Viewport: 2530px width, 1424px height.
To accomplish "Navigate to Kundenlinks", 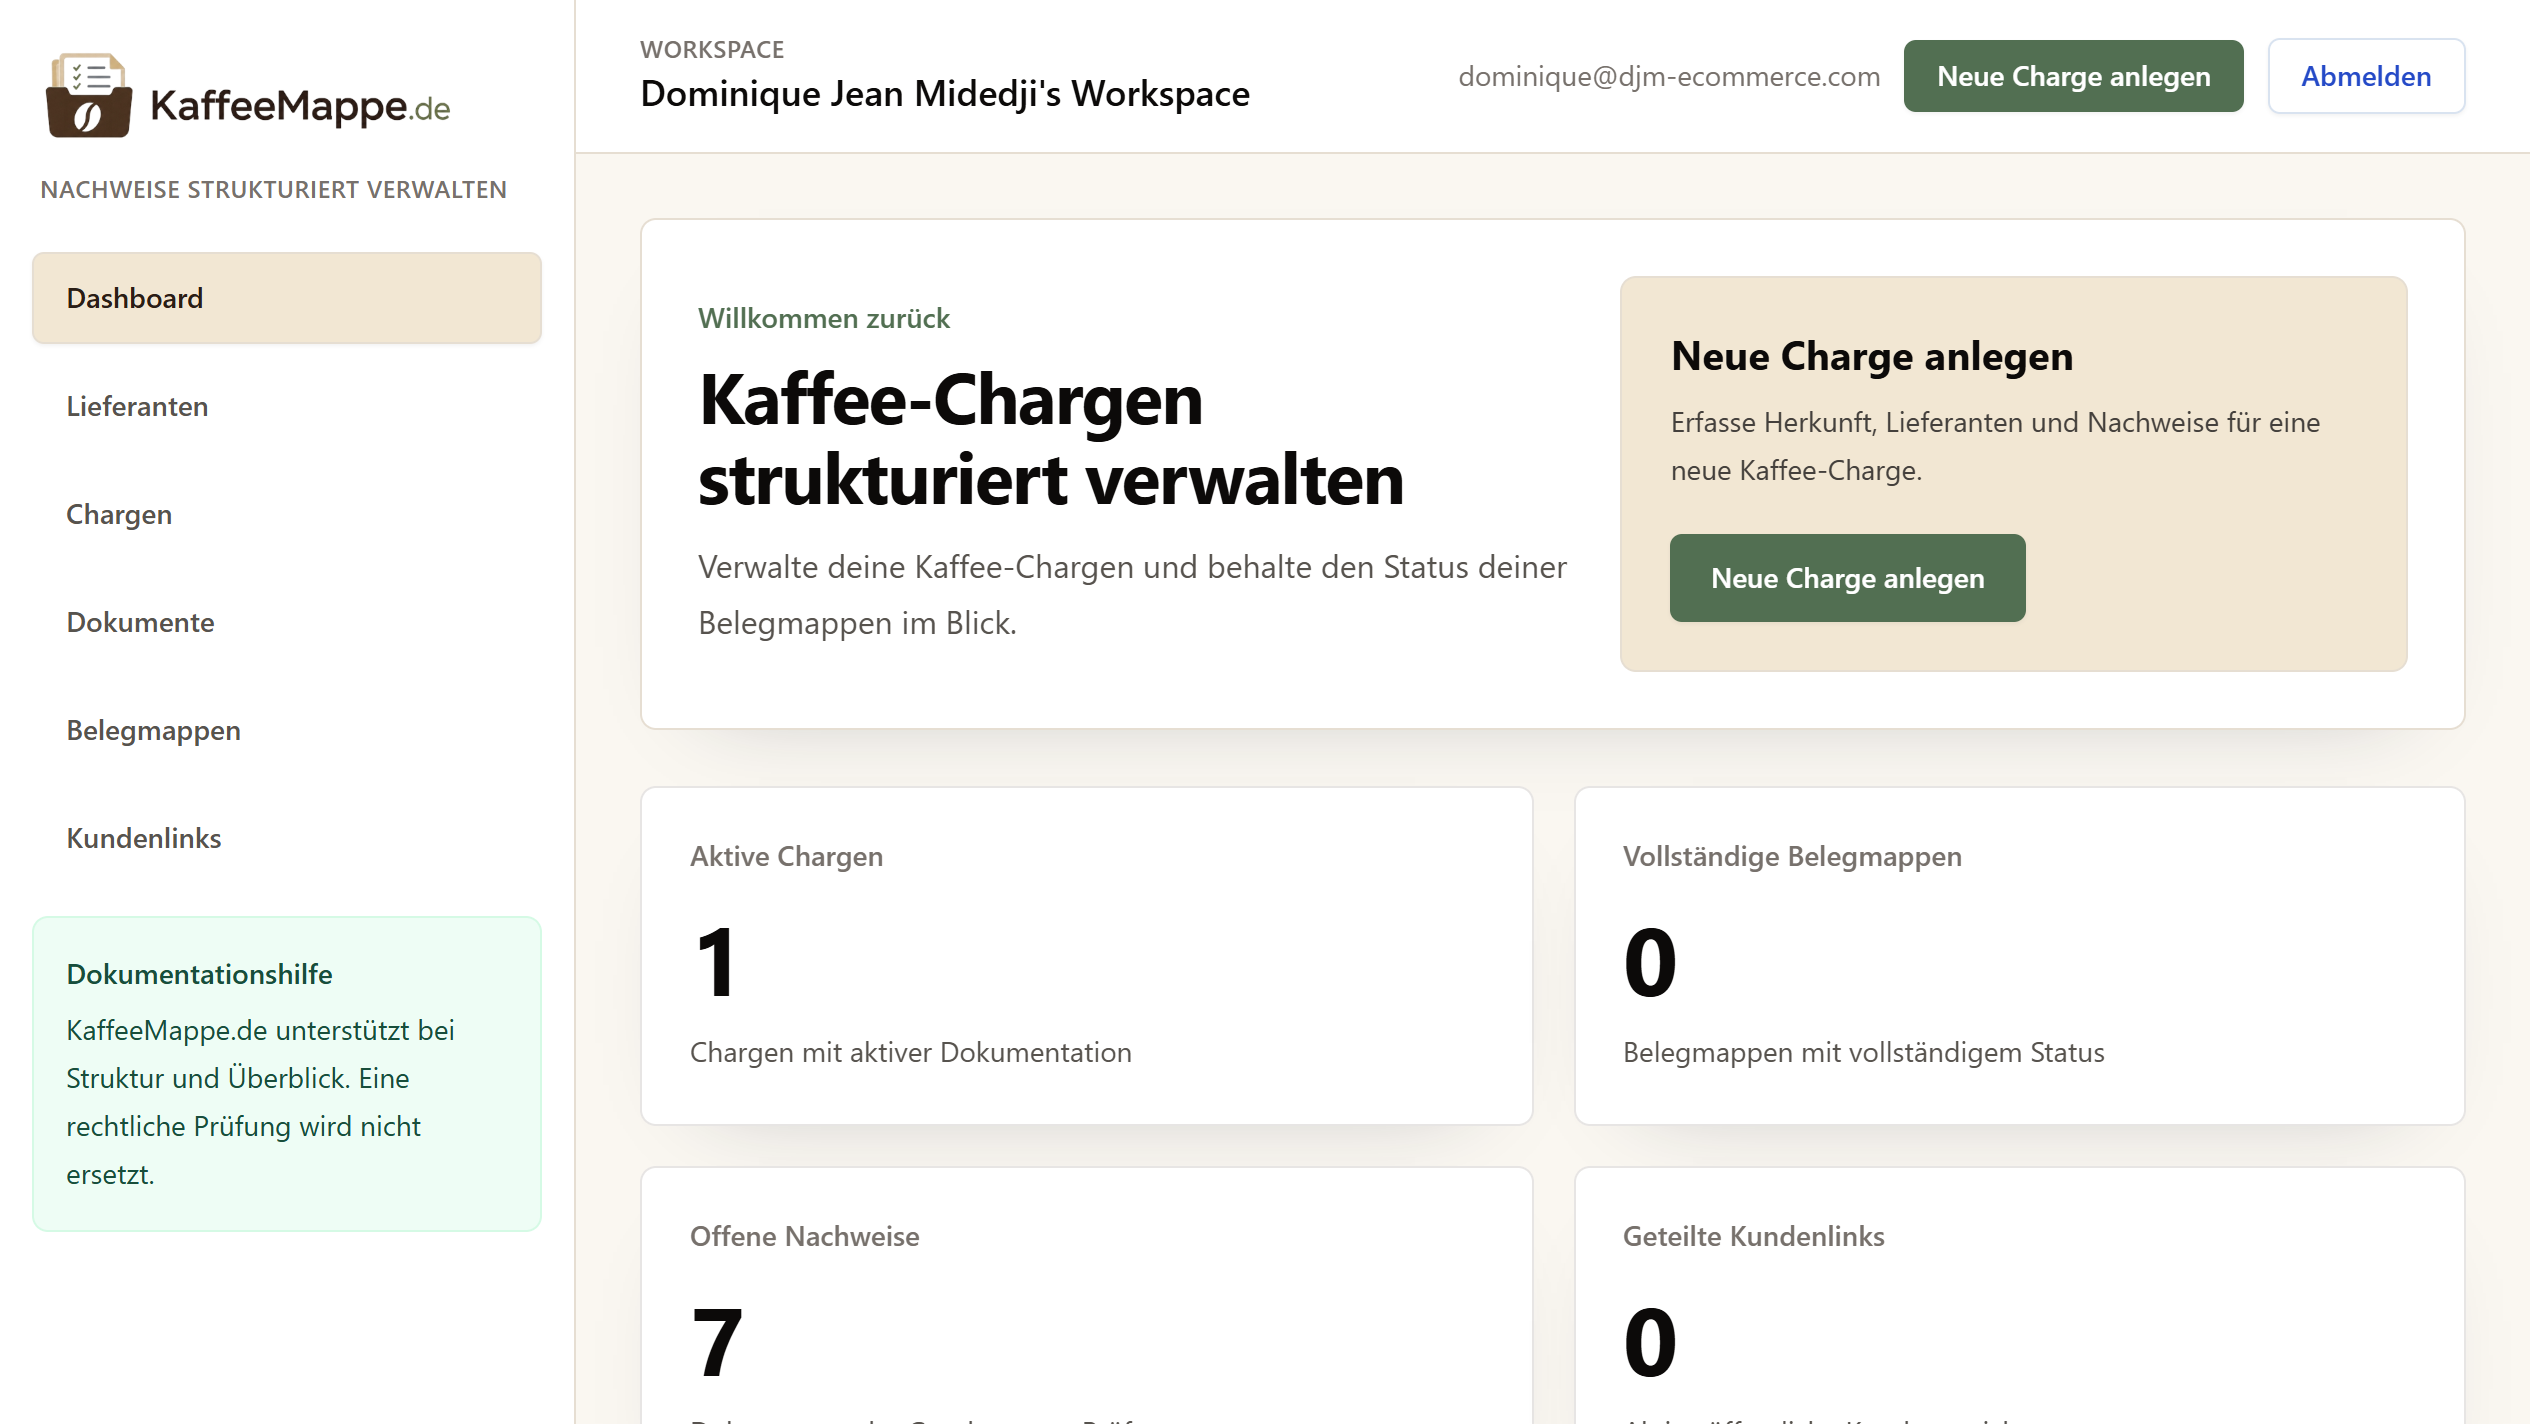I will point(287,838).
